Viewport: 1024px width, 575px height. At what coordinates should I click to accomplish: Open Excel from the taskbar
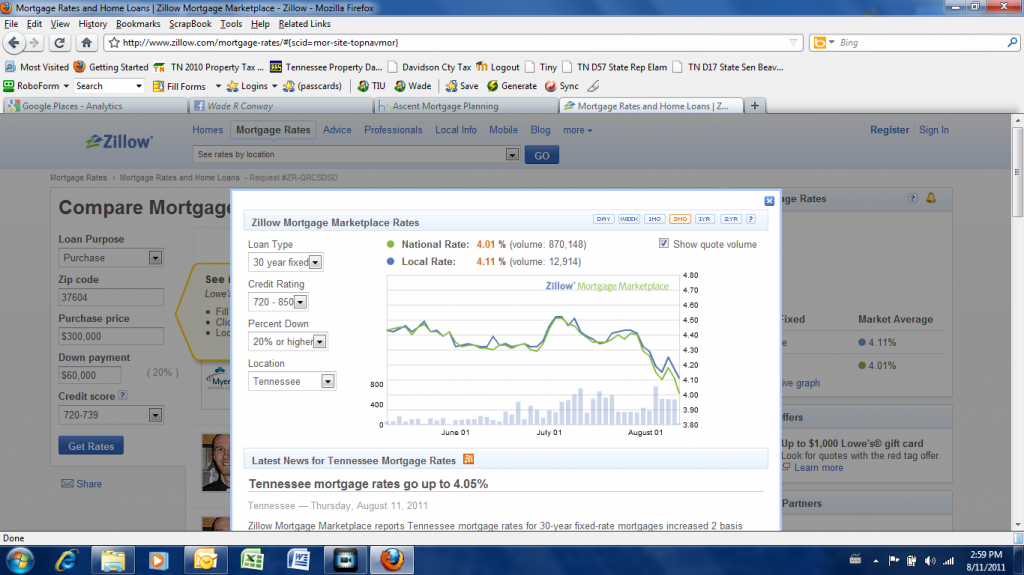[252, 560]
